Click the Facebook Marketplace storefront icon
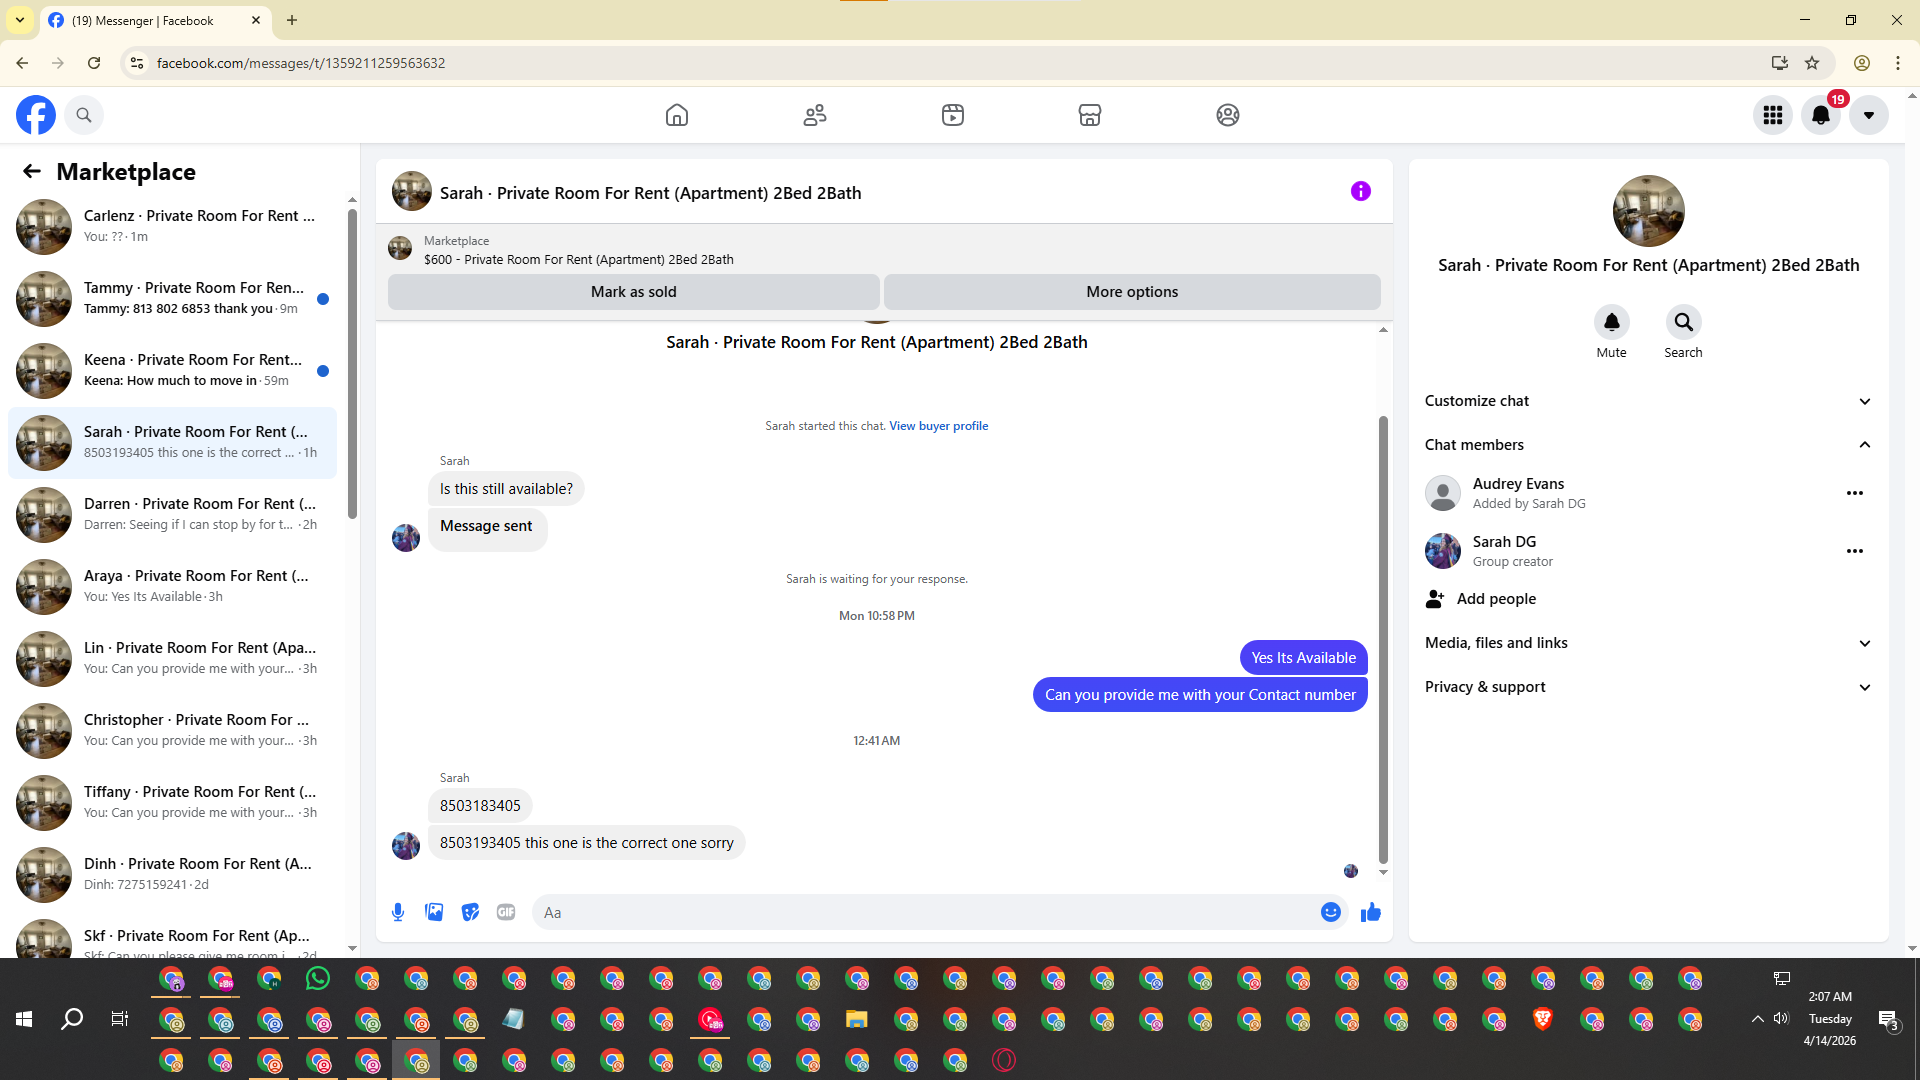The width and height of the screenshot is (1920, 1080). pos(1090,115)
